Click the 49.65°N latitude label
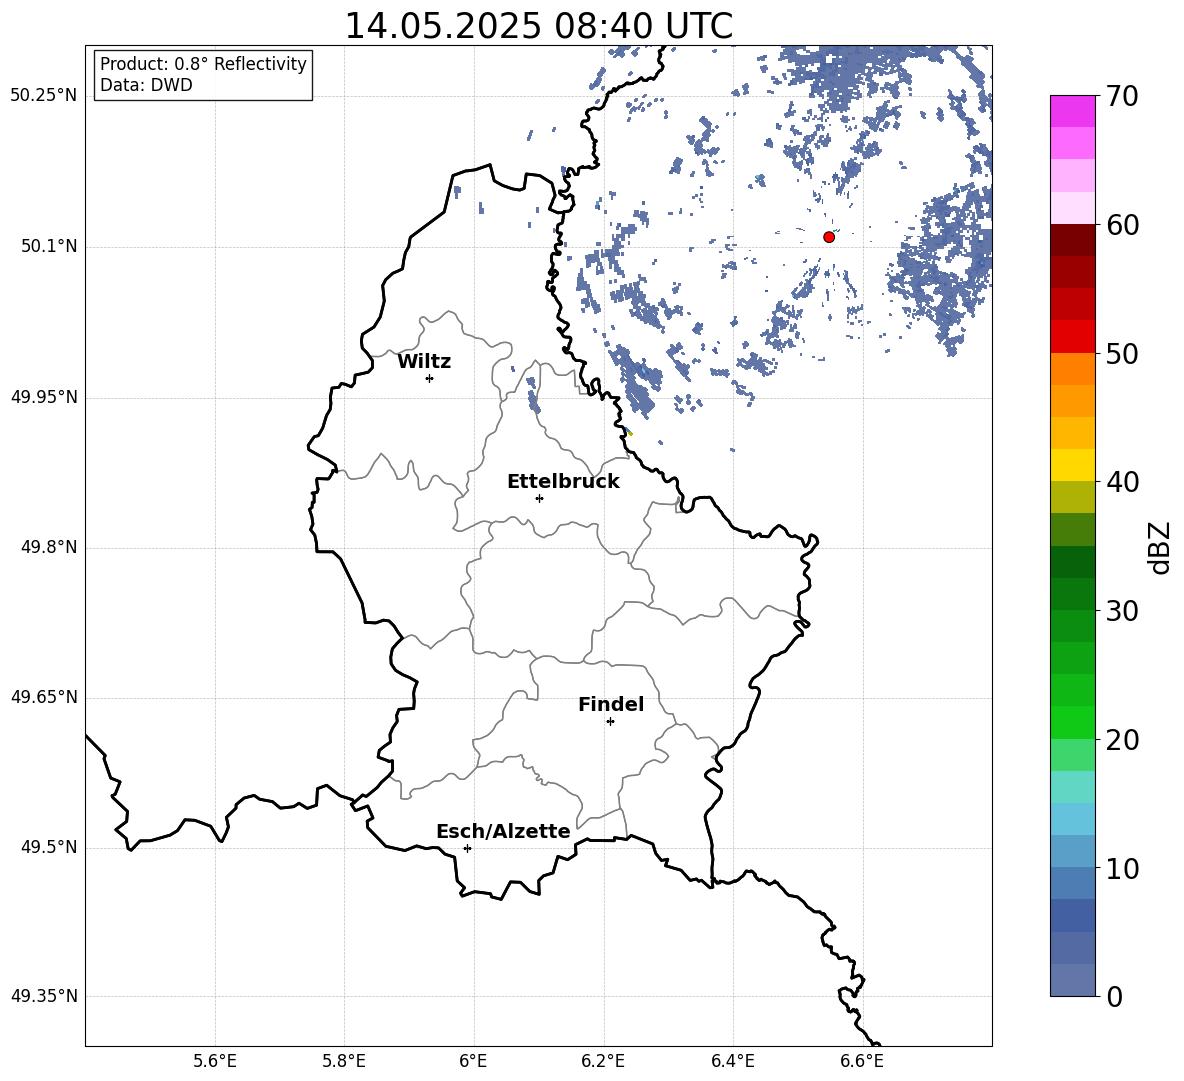 pos(44,697)
